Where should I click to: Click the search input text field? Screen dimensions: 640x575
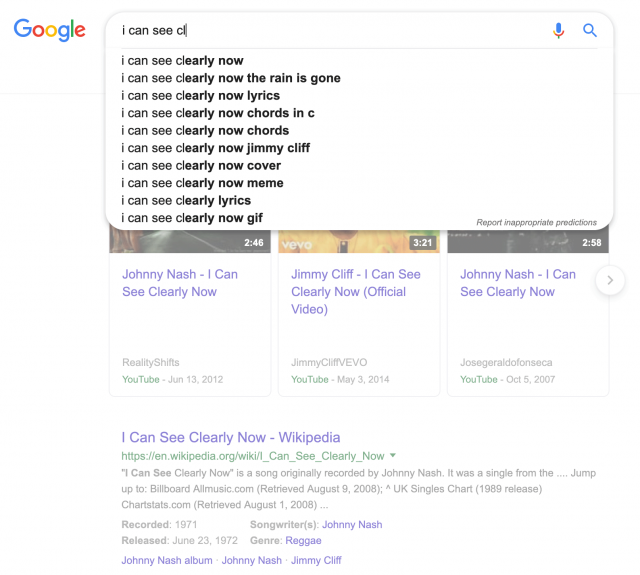tap(330, 31)
